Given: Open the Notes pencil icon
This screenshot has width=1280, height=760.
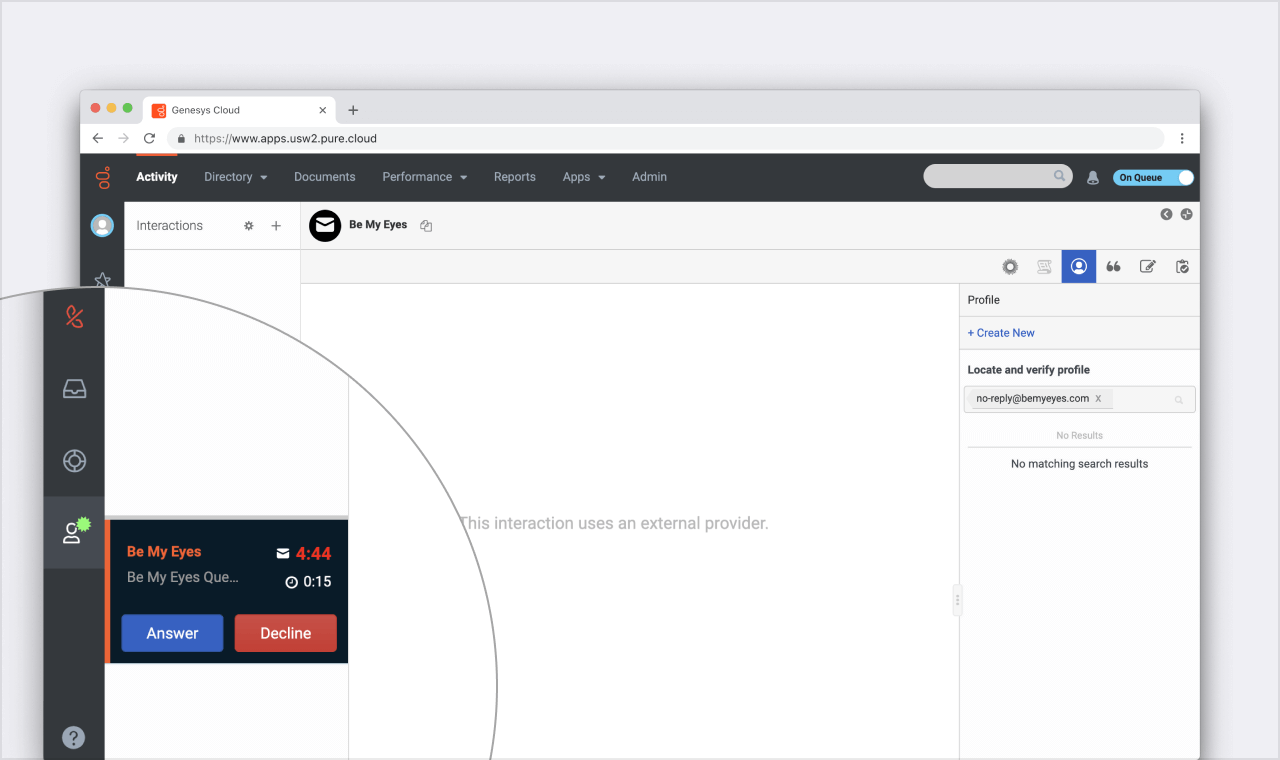Looking at the screenshot, I should [1148, 267].
